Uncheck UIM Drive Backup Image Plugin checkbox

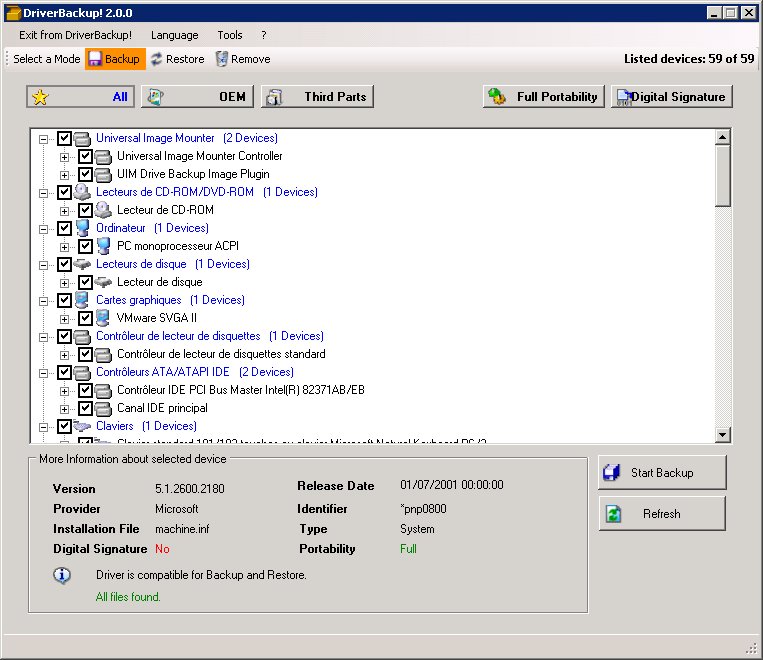point(85,174)
